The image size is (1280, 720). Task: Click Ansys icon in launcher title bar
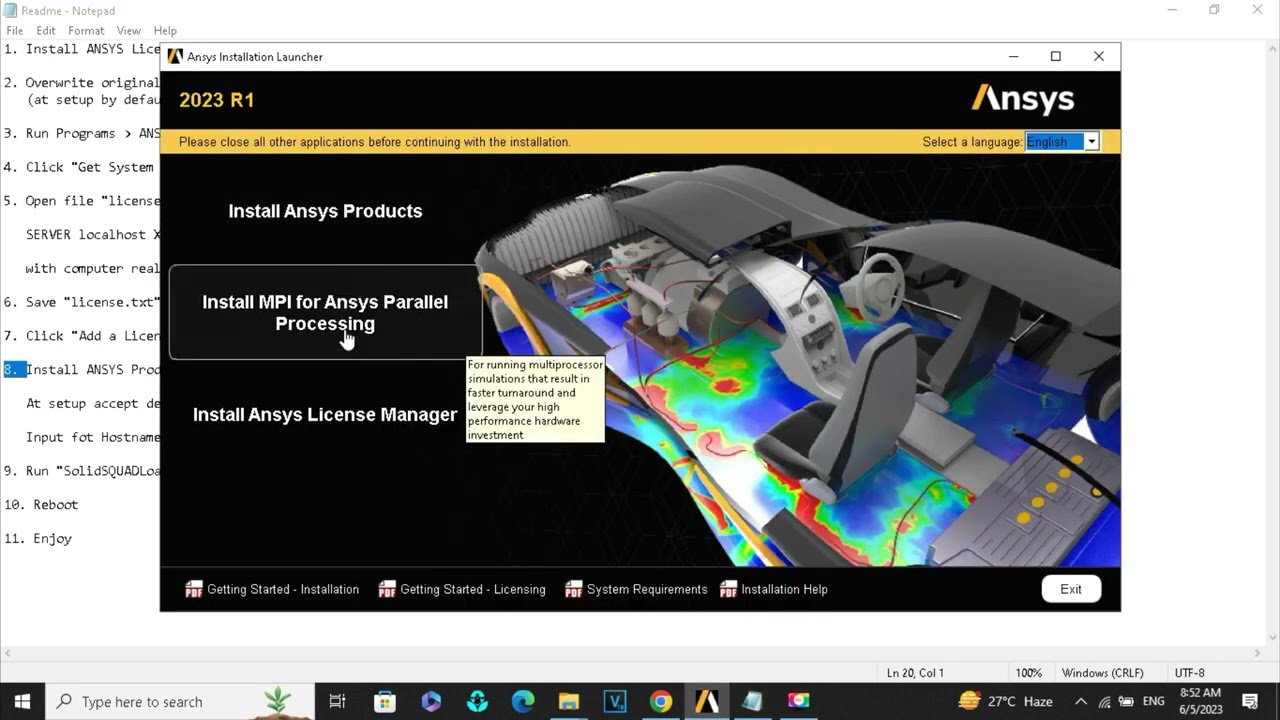point(175,57)
